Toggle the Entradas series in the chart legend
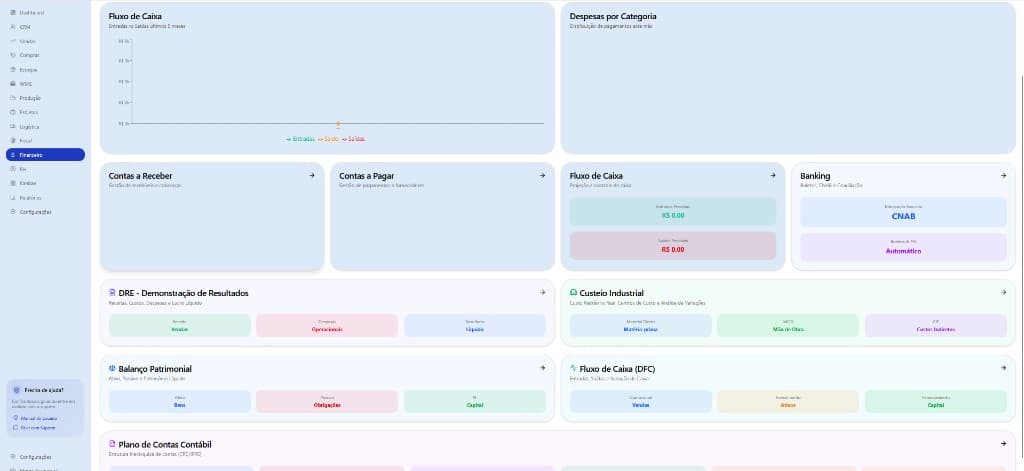Image resolution: width=1024 pixels, height=471 pixels. pos(301,139)
